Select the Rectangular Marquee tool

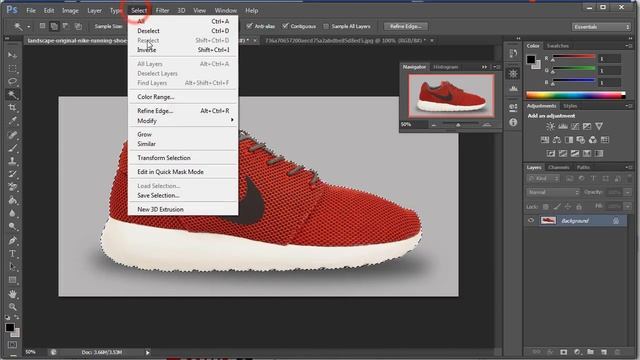12,68
